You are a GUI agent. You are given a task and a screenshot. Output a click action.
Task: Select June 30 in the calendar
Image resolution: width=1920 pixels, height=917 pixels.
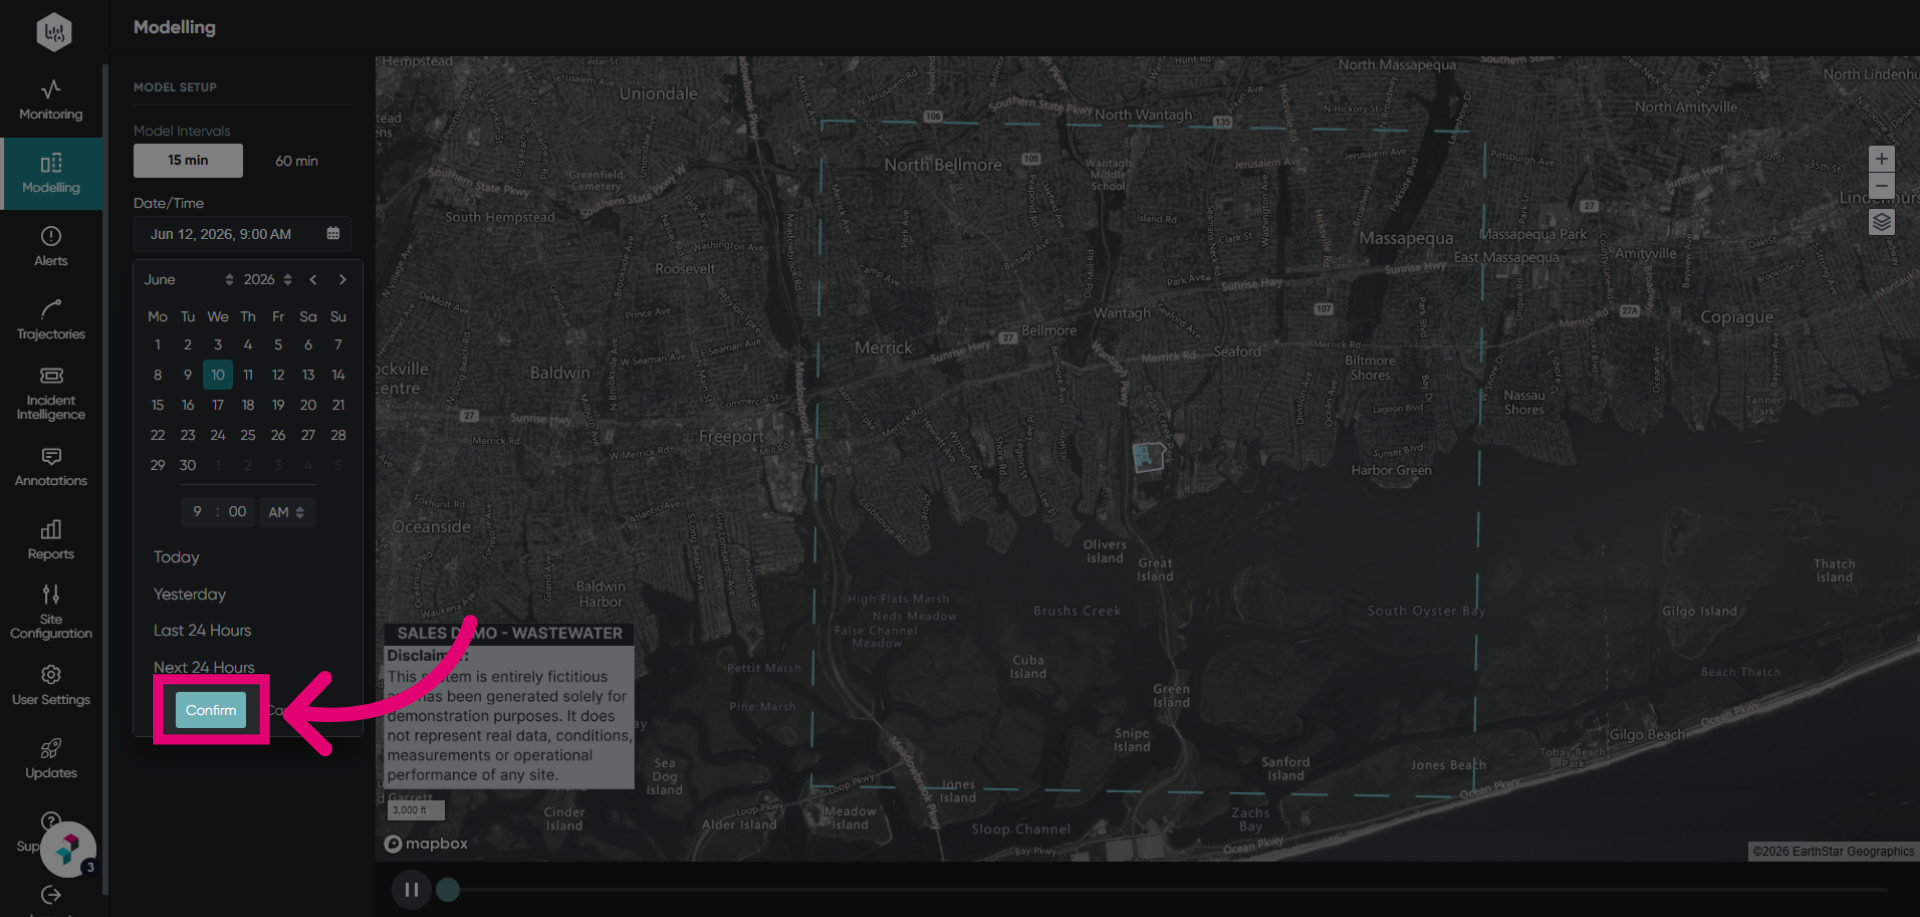coord(188,465)
